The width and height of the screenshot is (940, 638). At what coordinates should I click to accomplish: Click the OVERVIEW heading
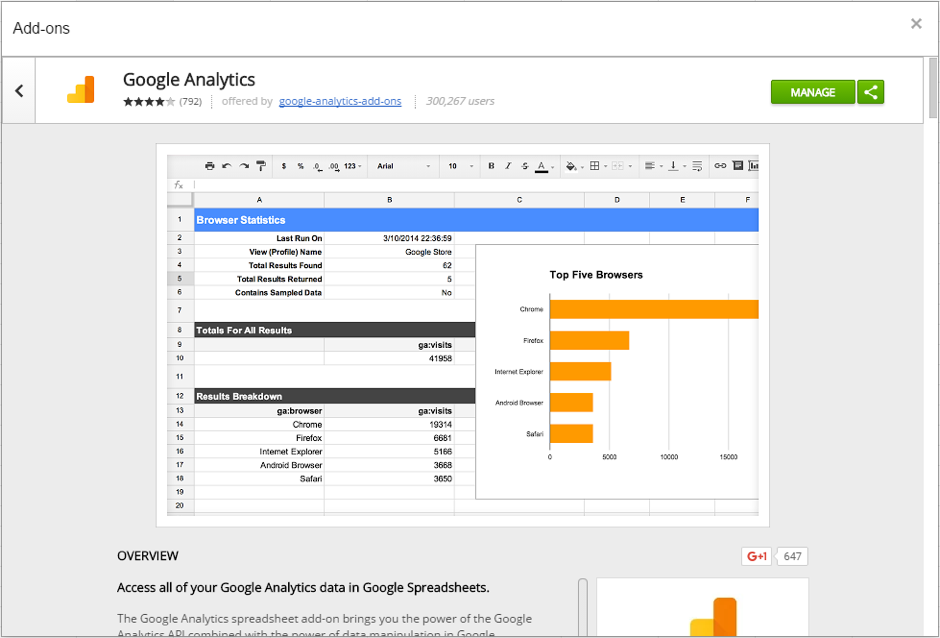point(147,556)
